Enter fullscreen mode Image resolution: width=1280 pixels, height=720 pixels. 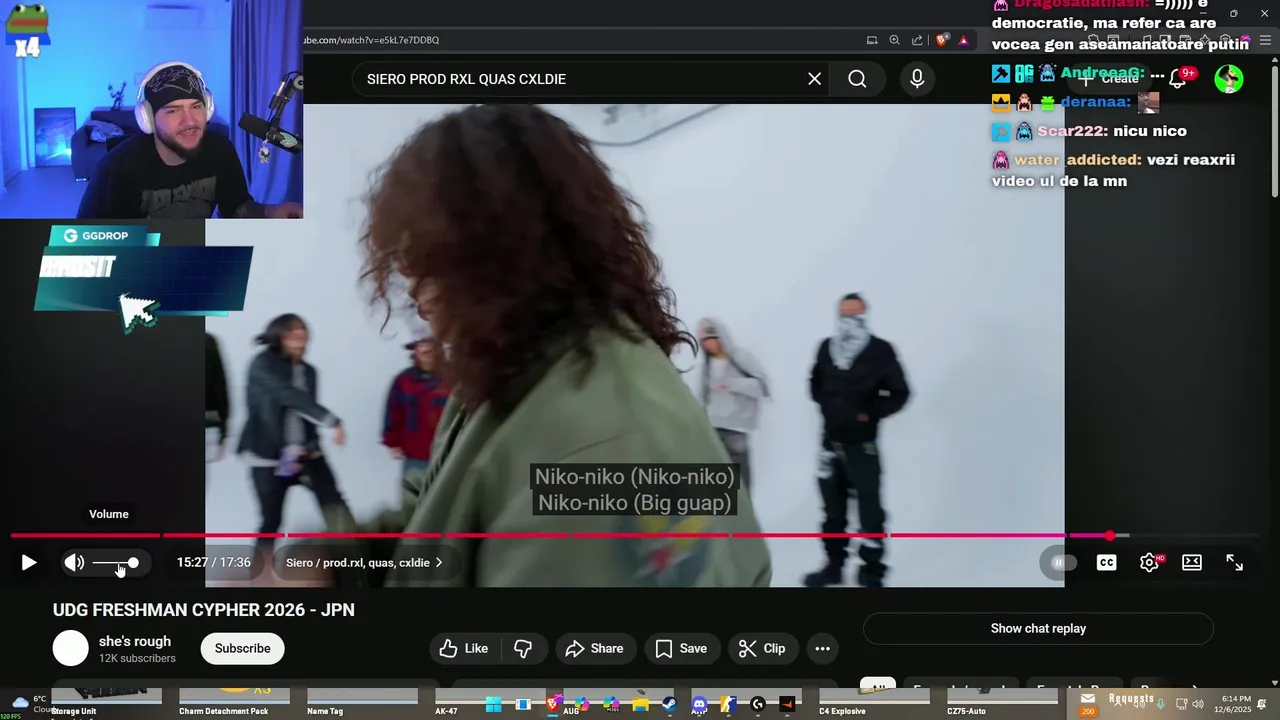pos(1235,563)
